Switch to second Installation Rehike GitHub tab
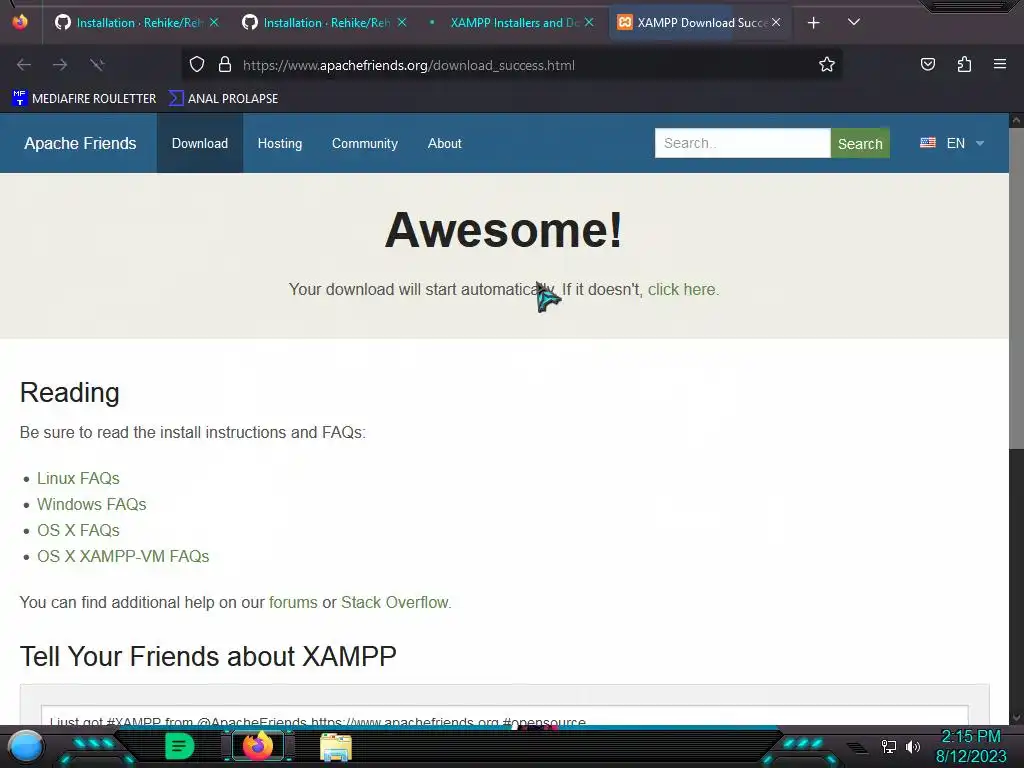The image size is (1024, 768). pyautogui.click(x=325, y=23)
